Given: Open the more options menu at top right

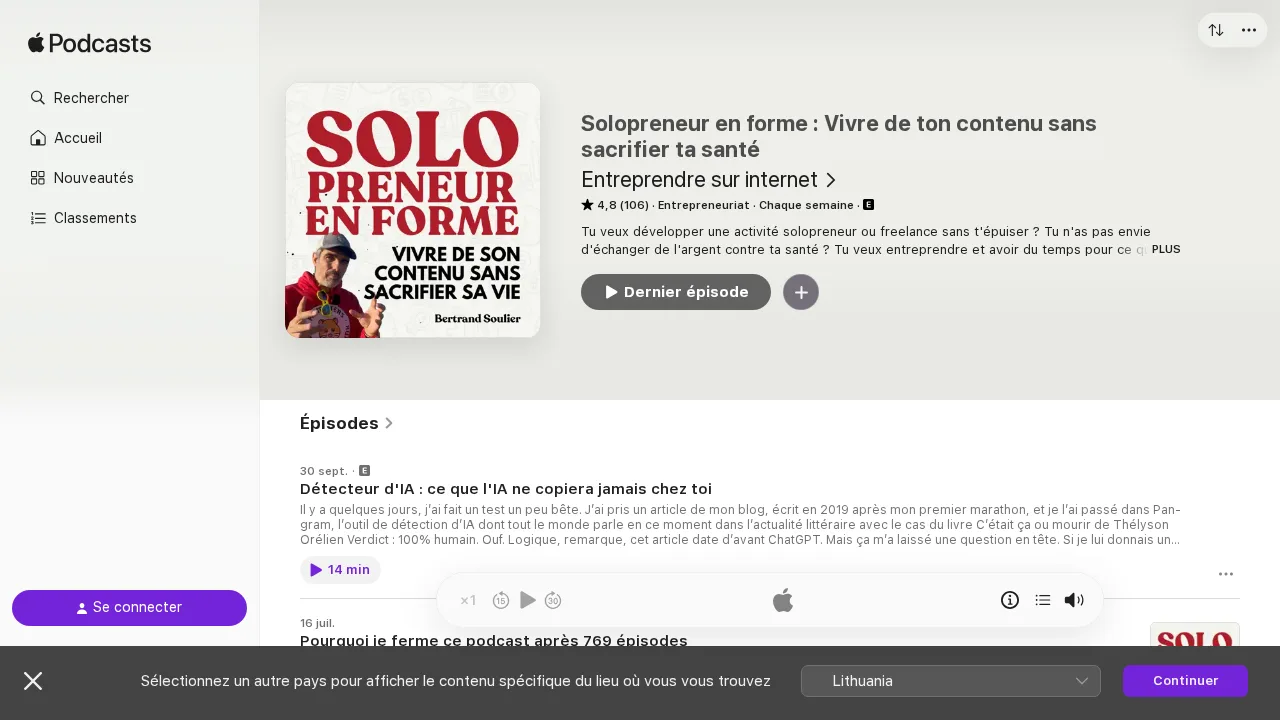Looking at the screenshot, I should pos(1249,30).
